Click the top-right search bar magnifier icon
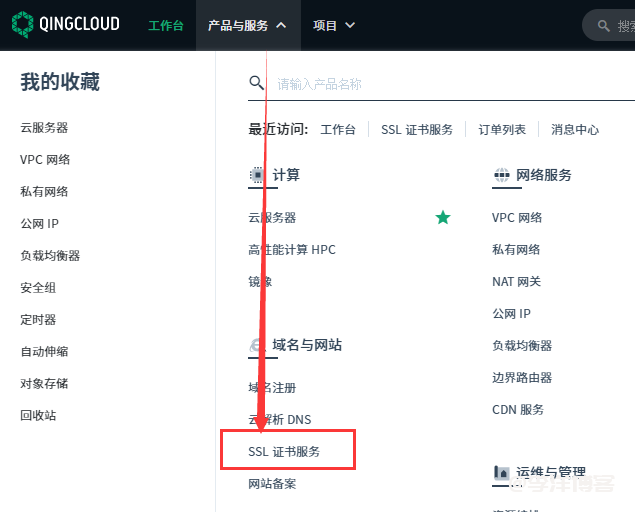The width and height of the screenshot is (635, 512). tap(603, 26)
